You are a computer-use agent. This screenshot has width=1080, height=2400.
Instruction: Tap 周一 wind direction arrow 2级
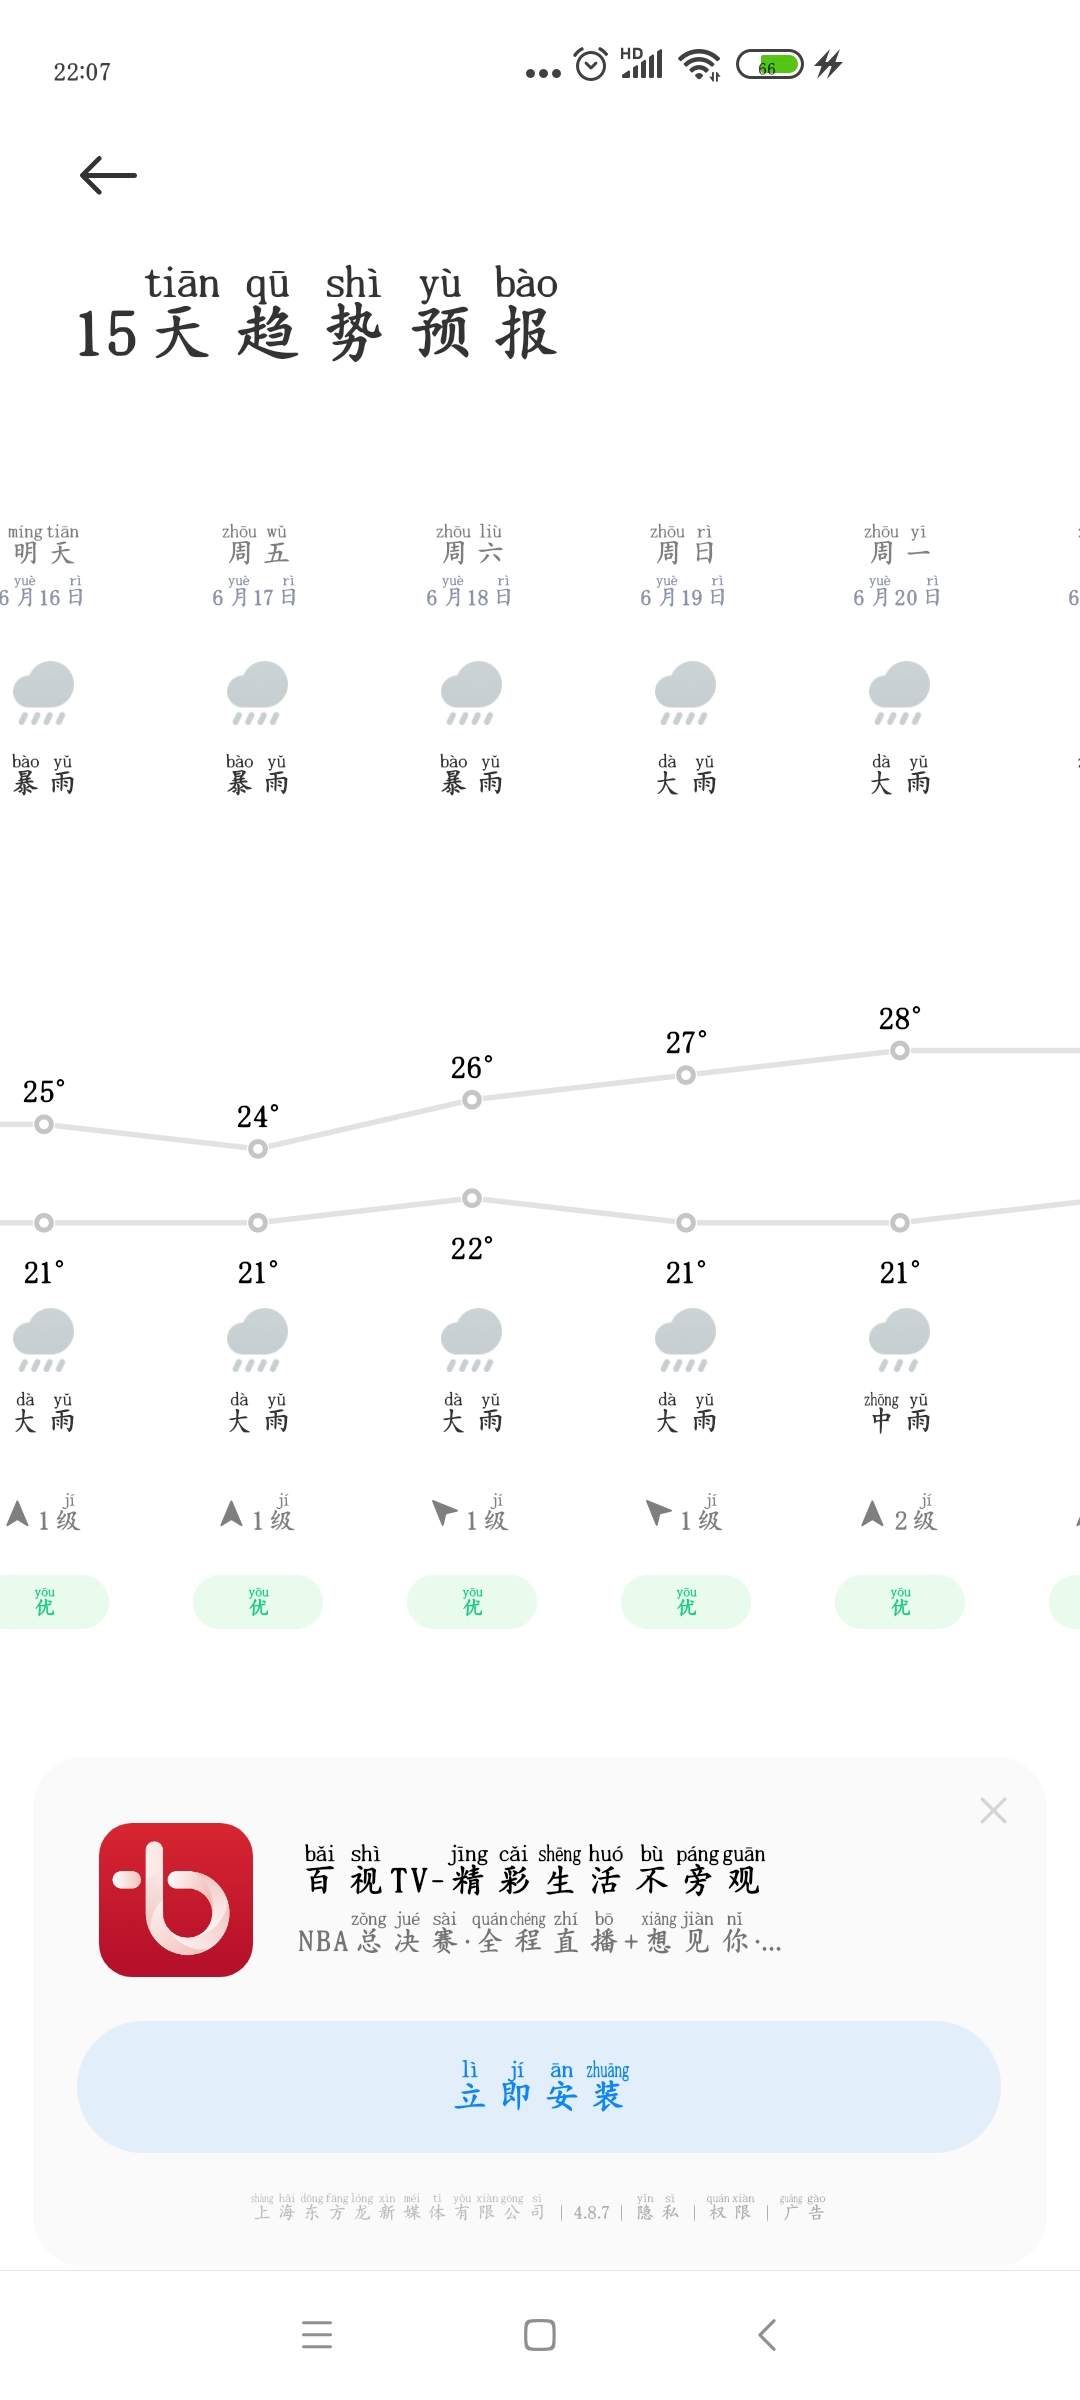click(x=872, y=1514)
